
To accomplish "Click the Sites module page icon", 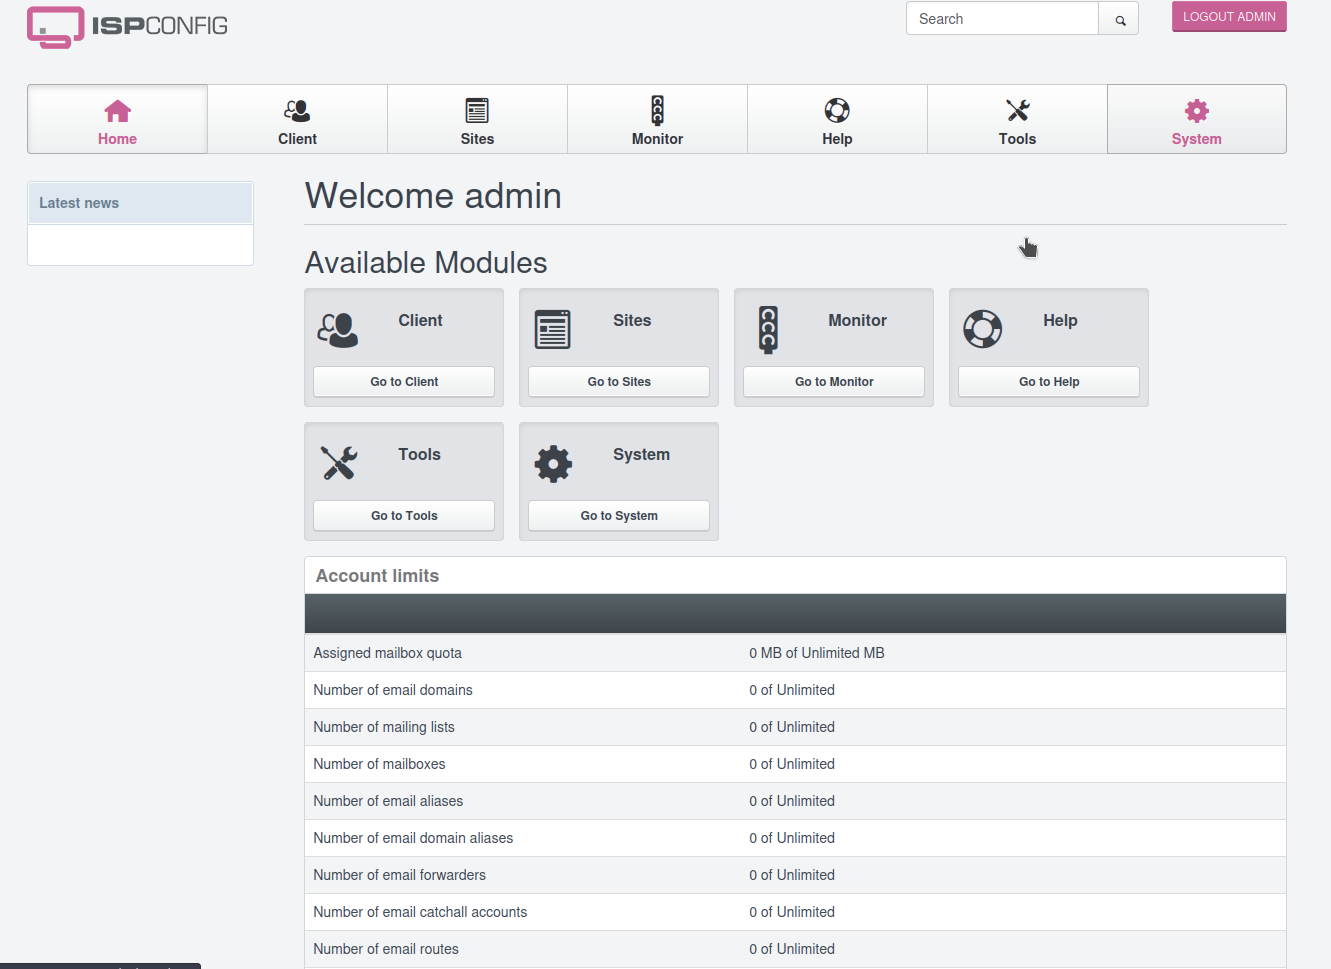I will [552, 329].
